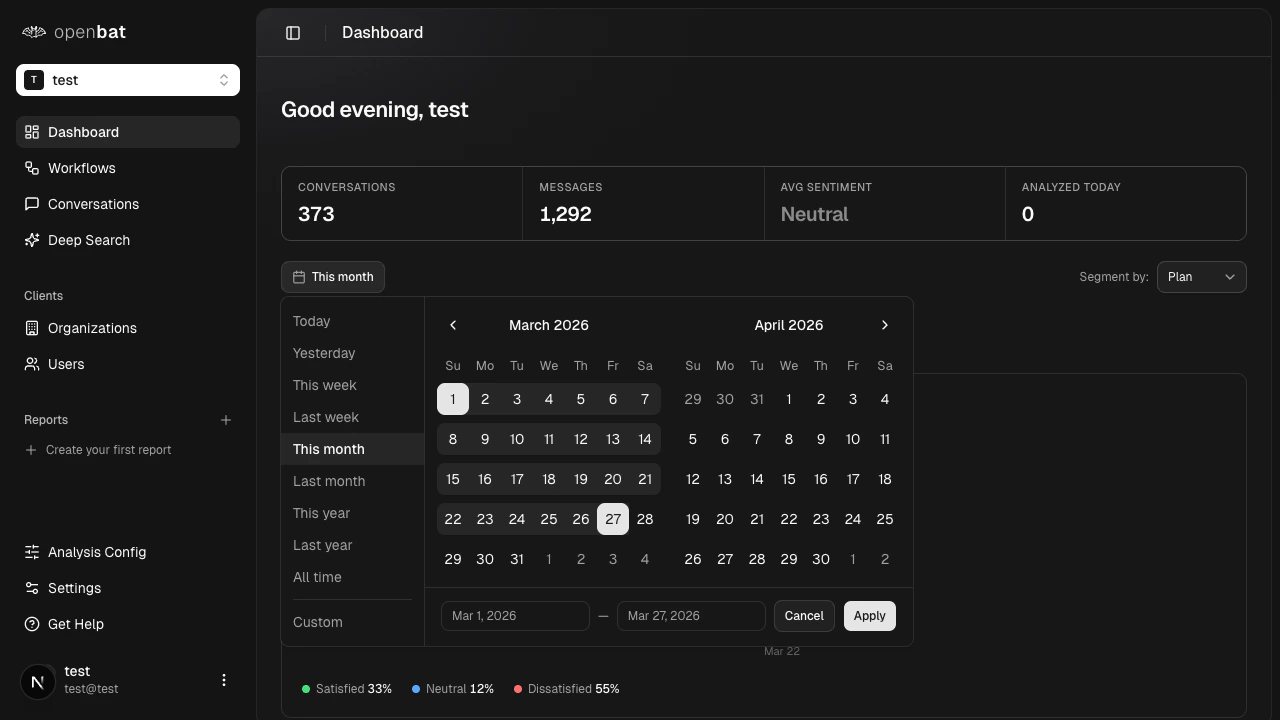The image size is (1280, 720).
Task: Open the Users page
Action: 66,364
